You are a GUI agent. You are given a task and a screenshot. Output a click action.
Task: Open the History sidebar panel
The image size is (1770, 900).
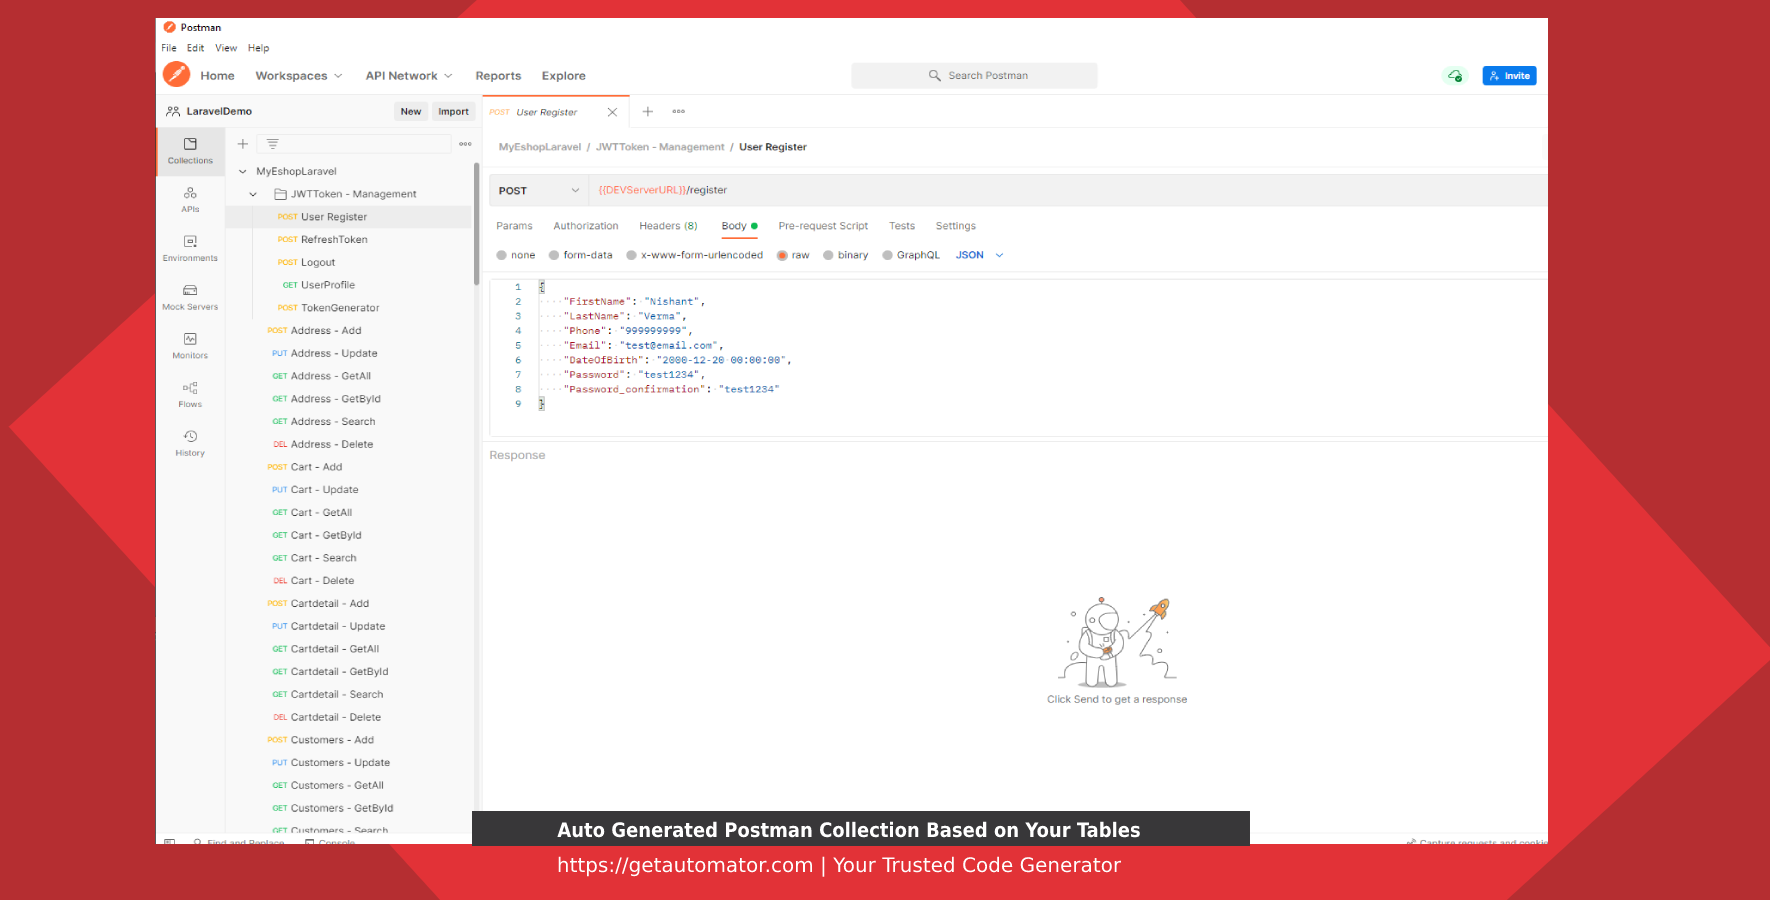tap(190, 444)
